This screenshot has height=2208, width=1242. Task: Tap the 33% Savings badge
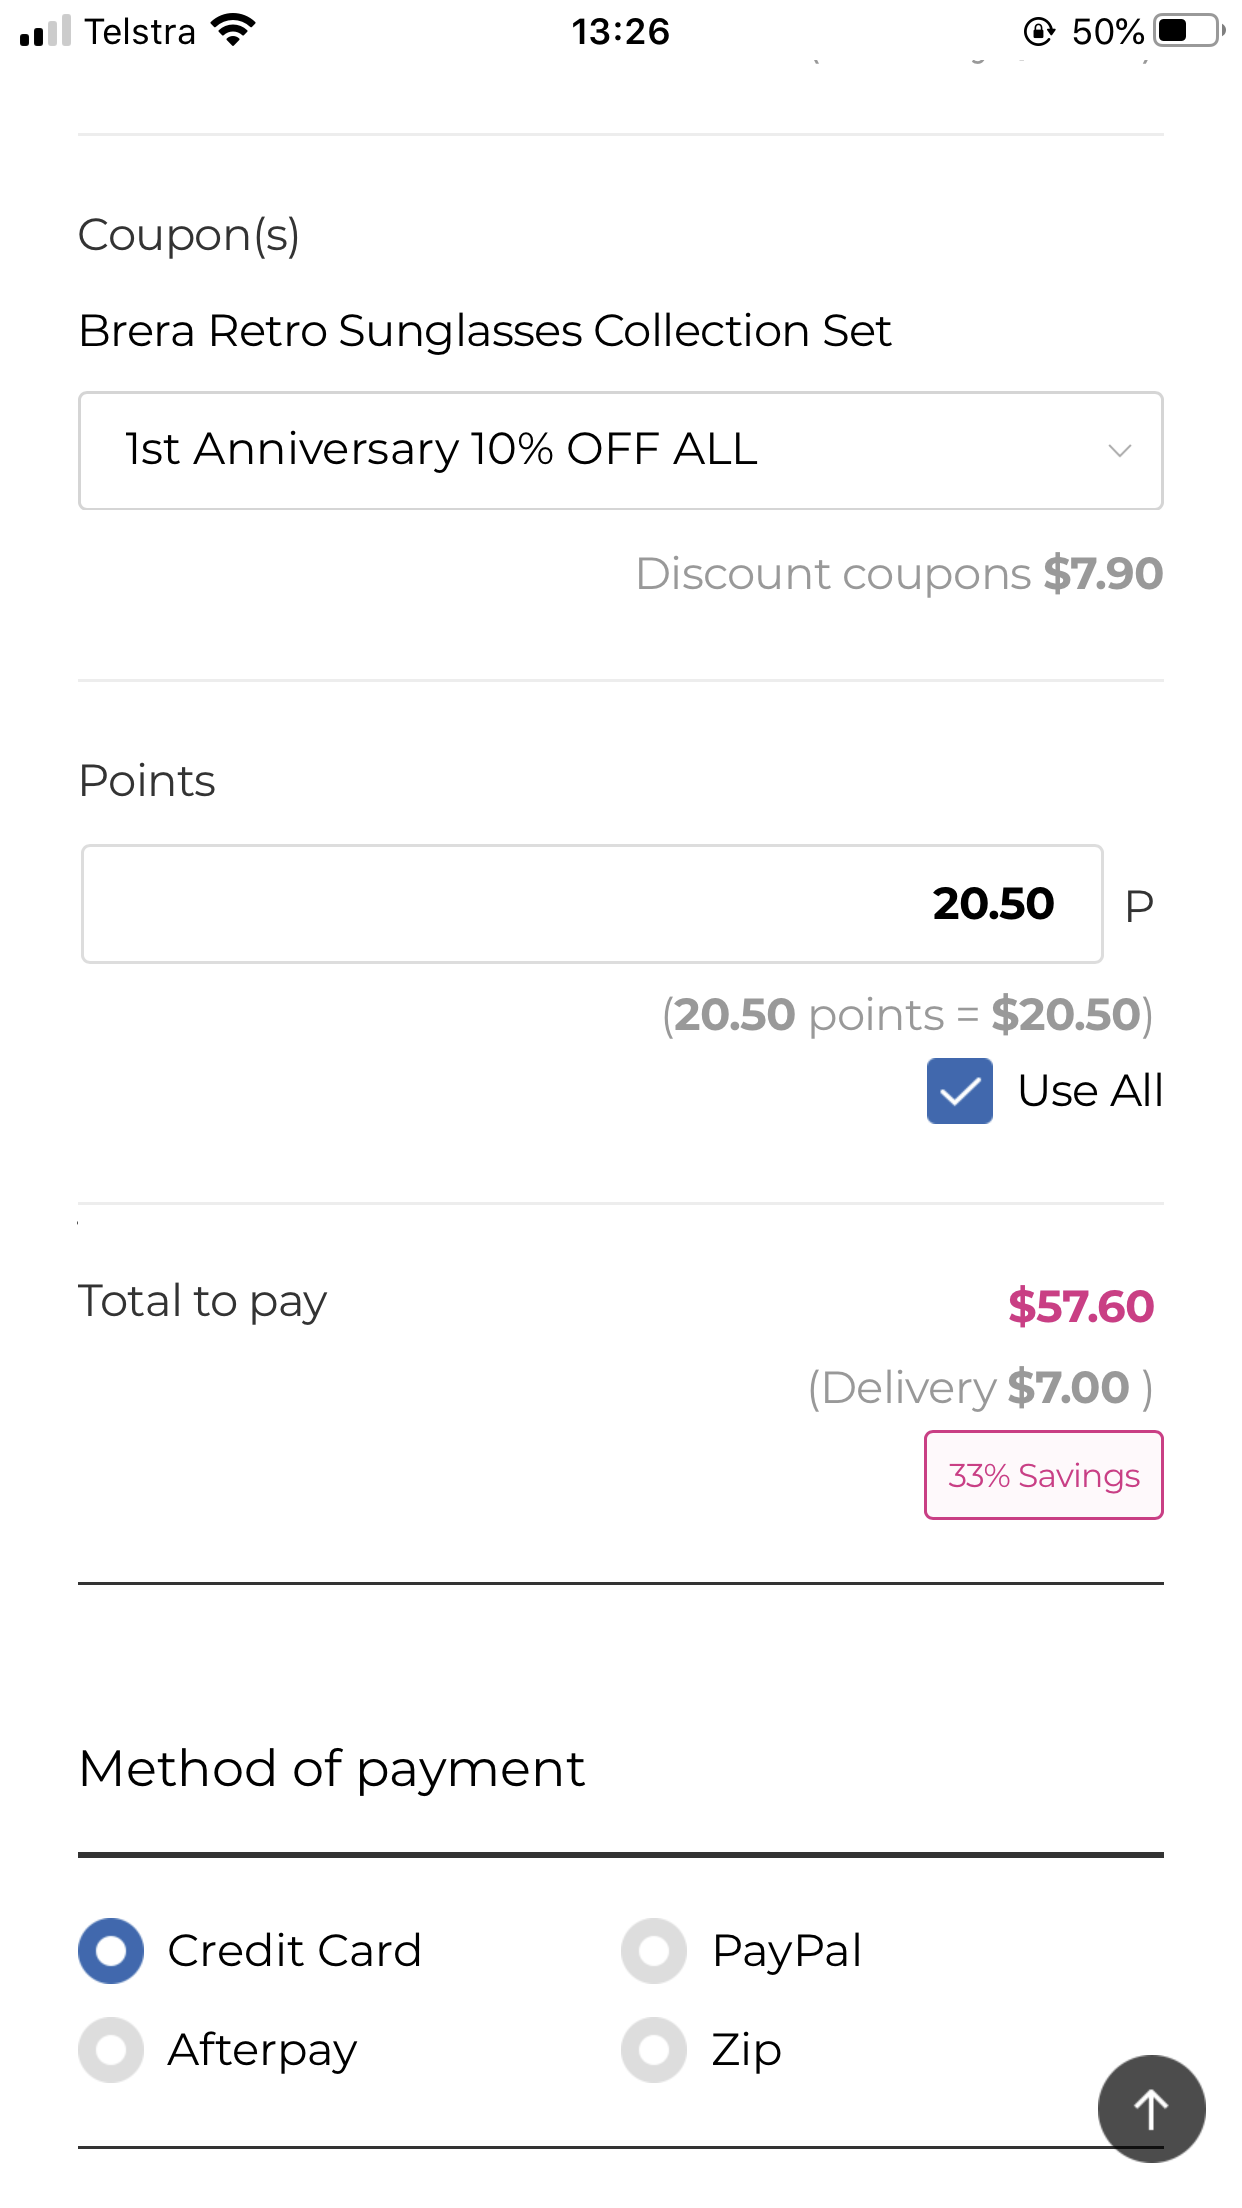pyautogui.click(x=1043, y=1475)
